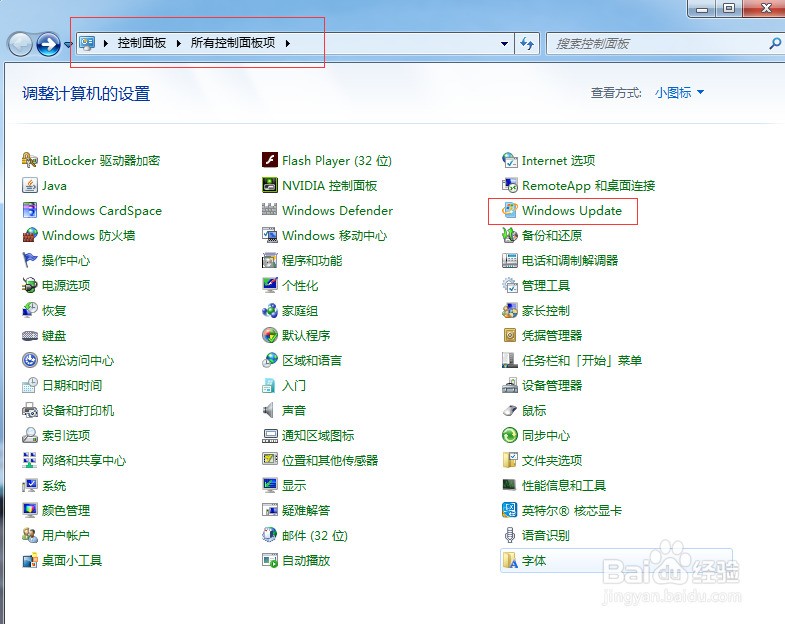This screenshot has width=785, height=624.
Task: Open the Windows CardSpace icon
Action: (x=30, y=210)
